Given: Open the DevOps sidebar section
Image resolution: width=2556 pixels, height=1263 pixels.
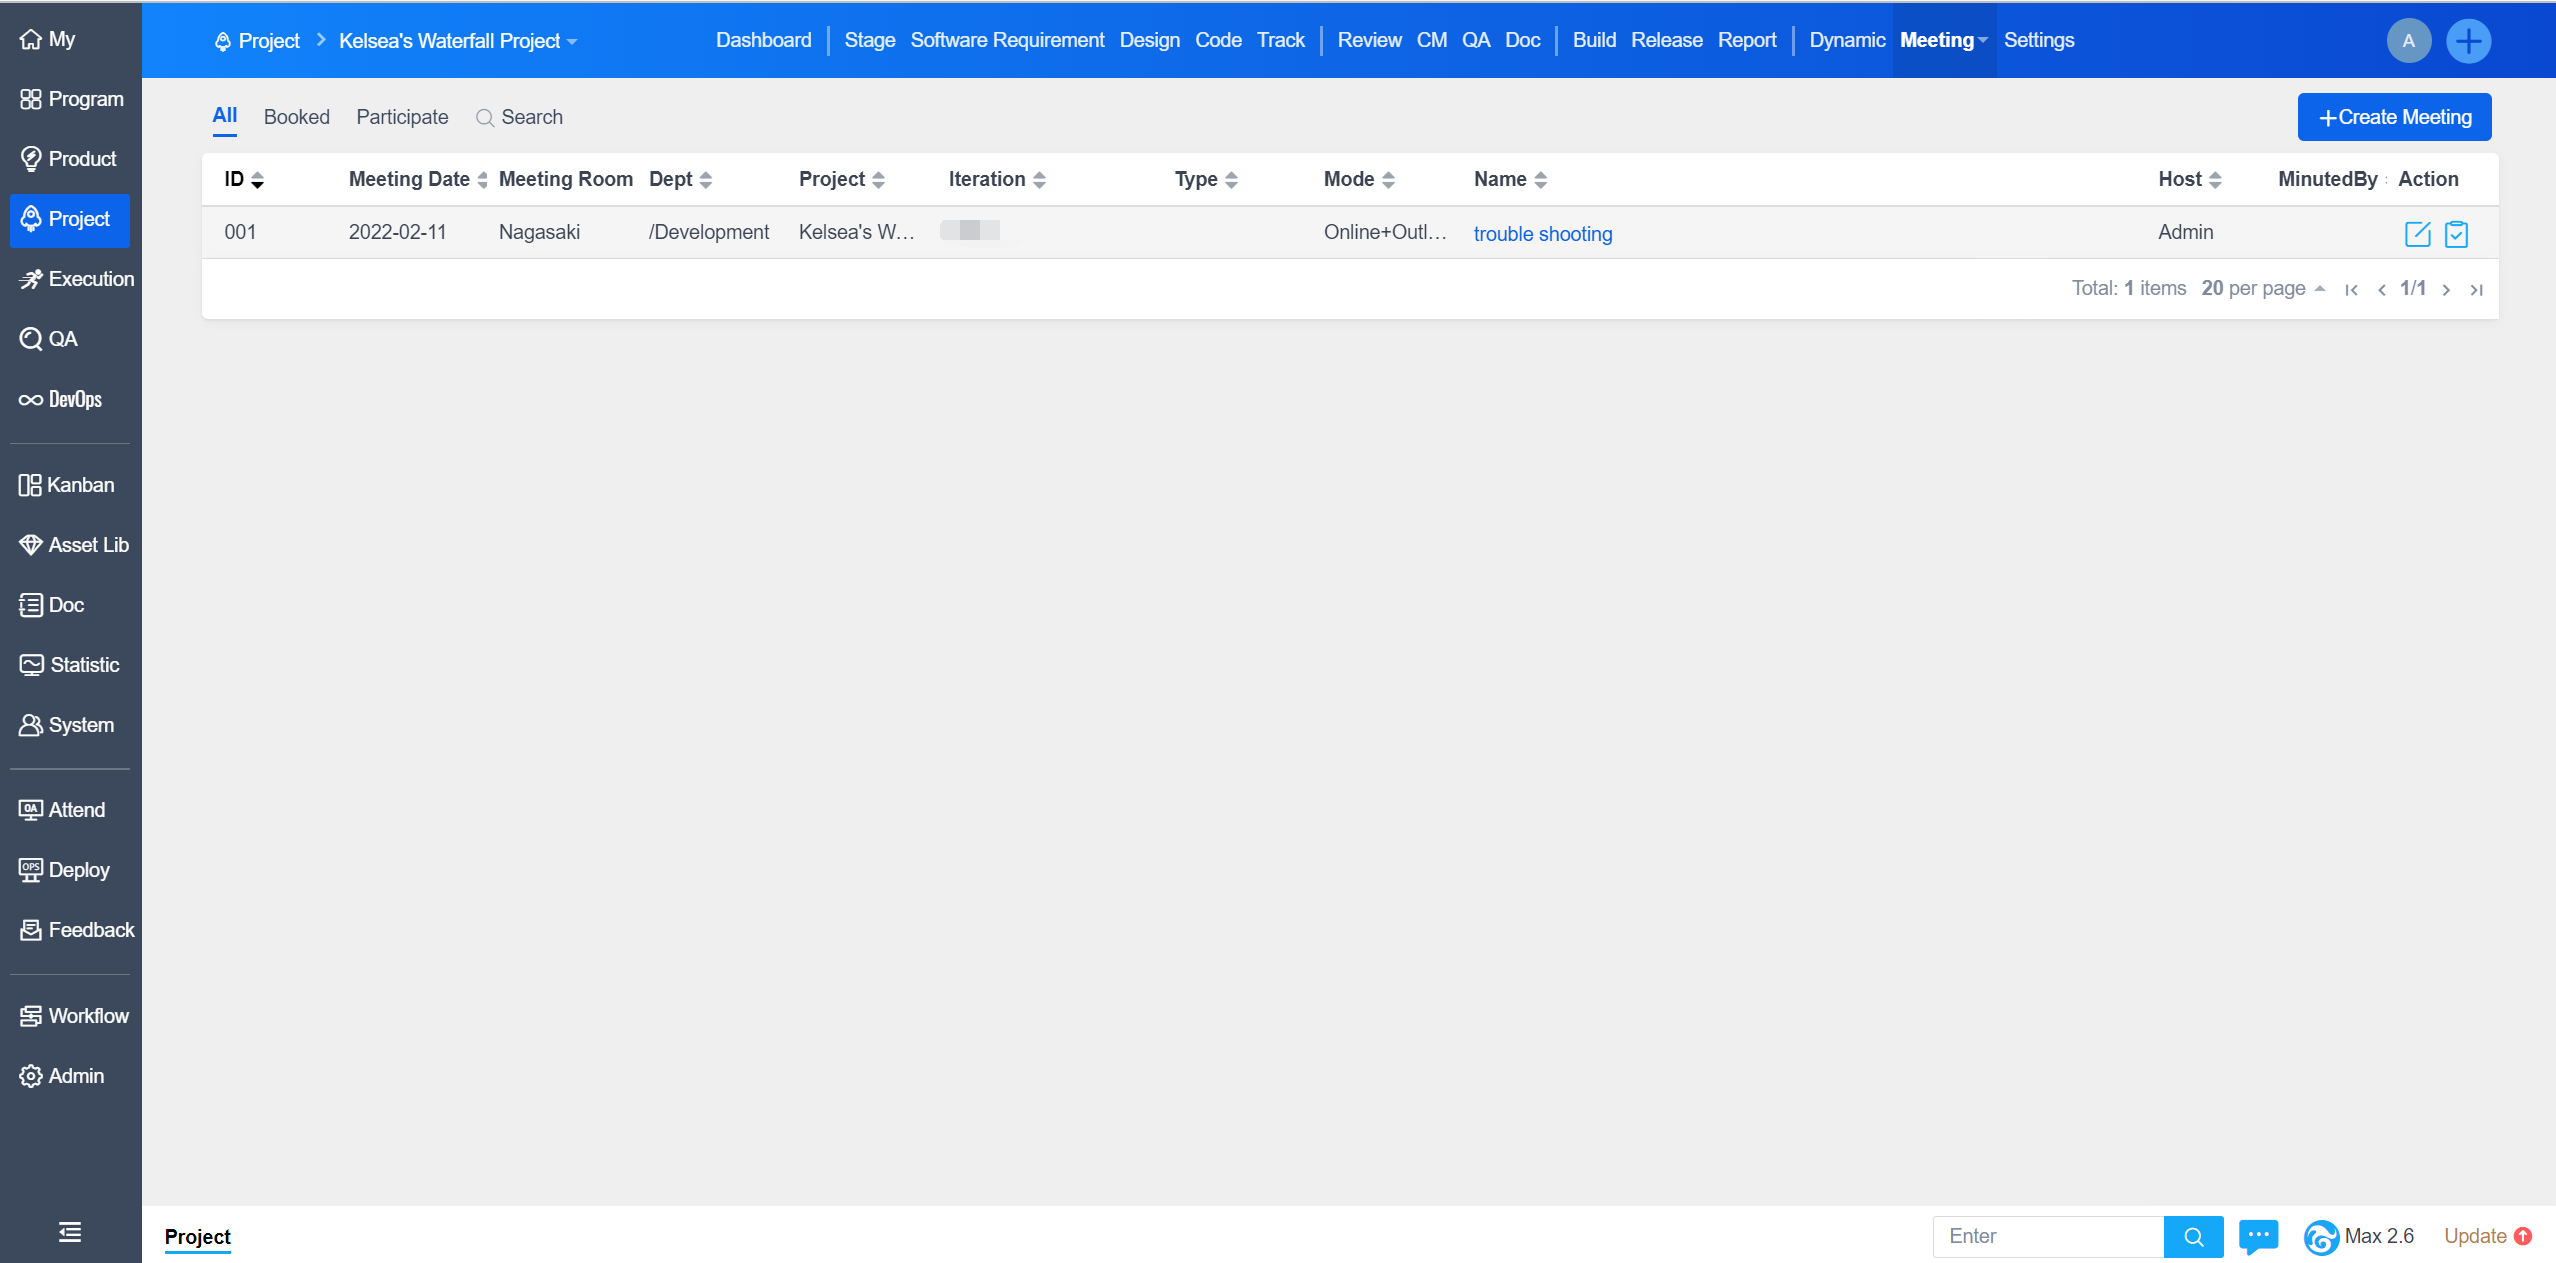Looking at the screenshot, I should [62, 399].
